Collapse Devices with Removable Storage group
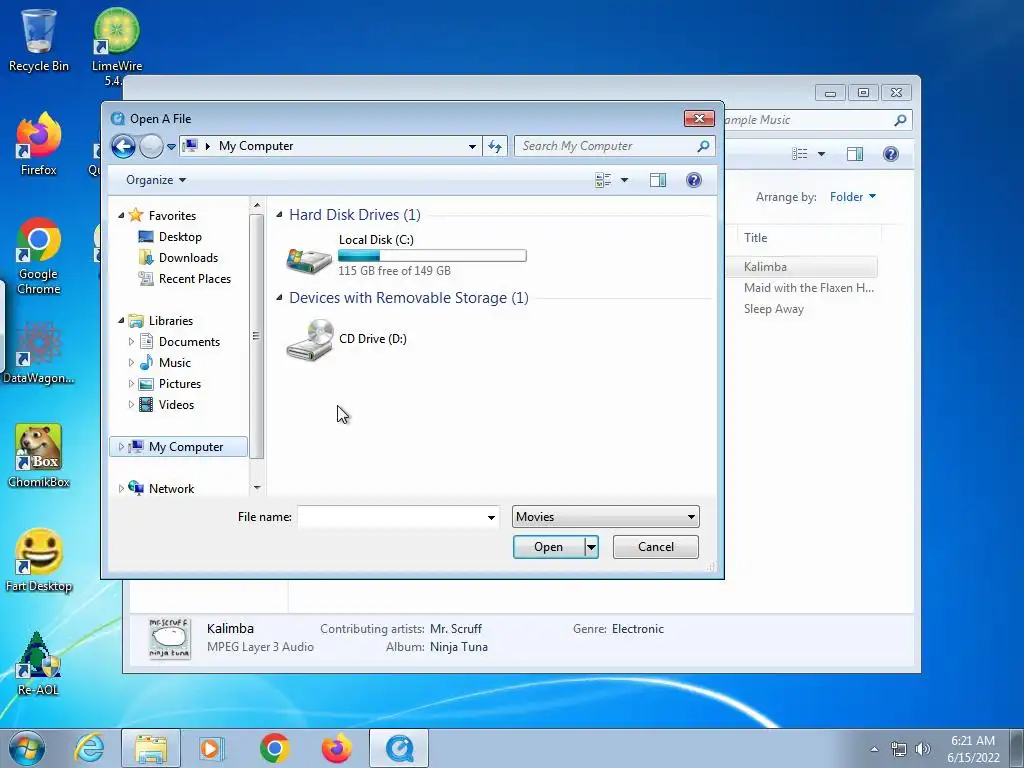 tap(280, 298)
